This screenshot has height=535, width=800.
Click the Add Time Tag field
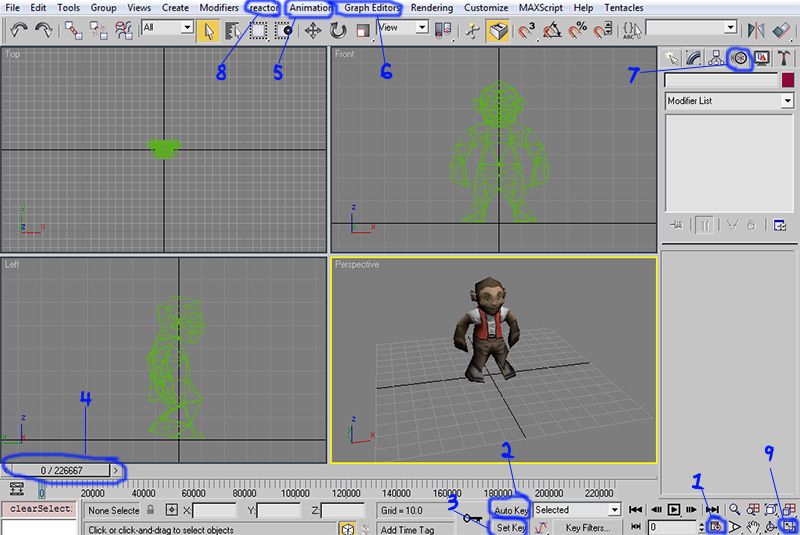click(x=413, y=529)
